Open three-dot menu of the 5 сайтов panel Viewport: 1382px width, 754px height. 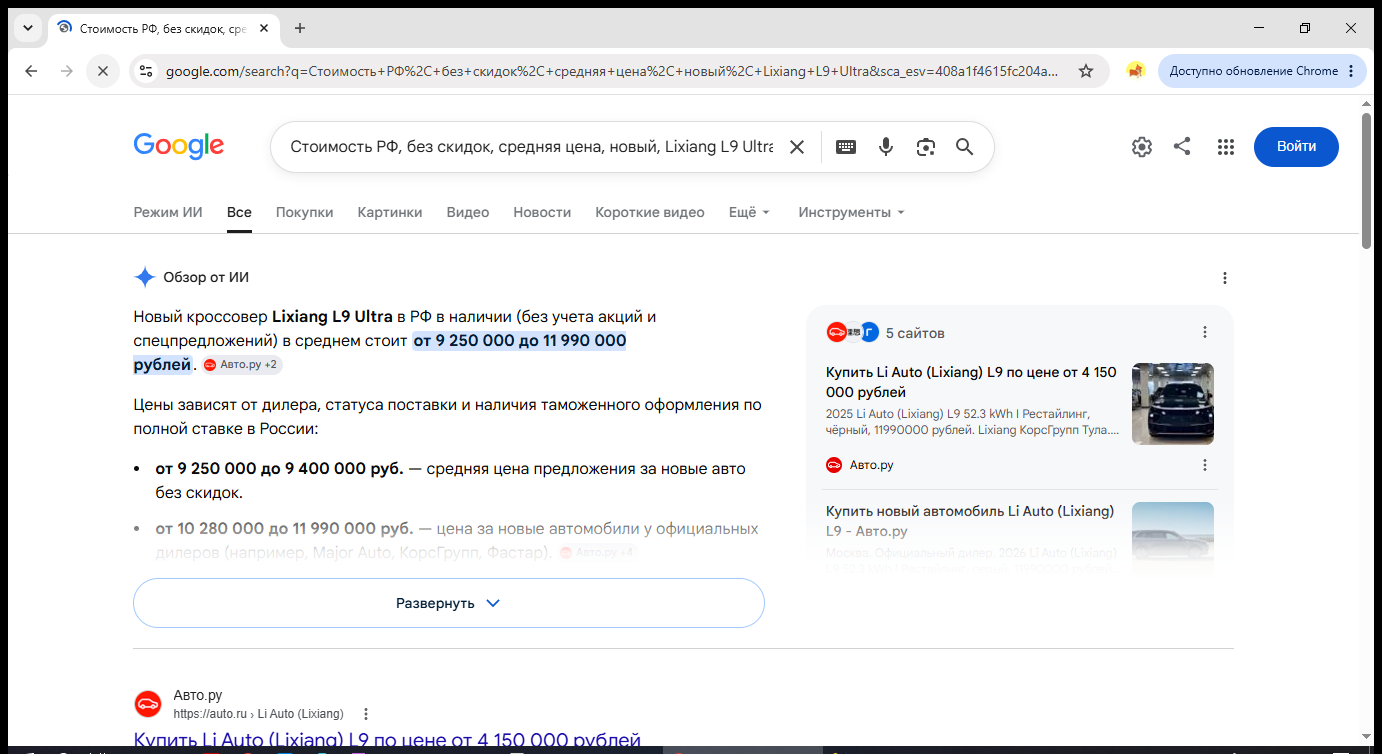pyautogui.click(x=1205, y=332)
